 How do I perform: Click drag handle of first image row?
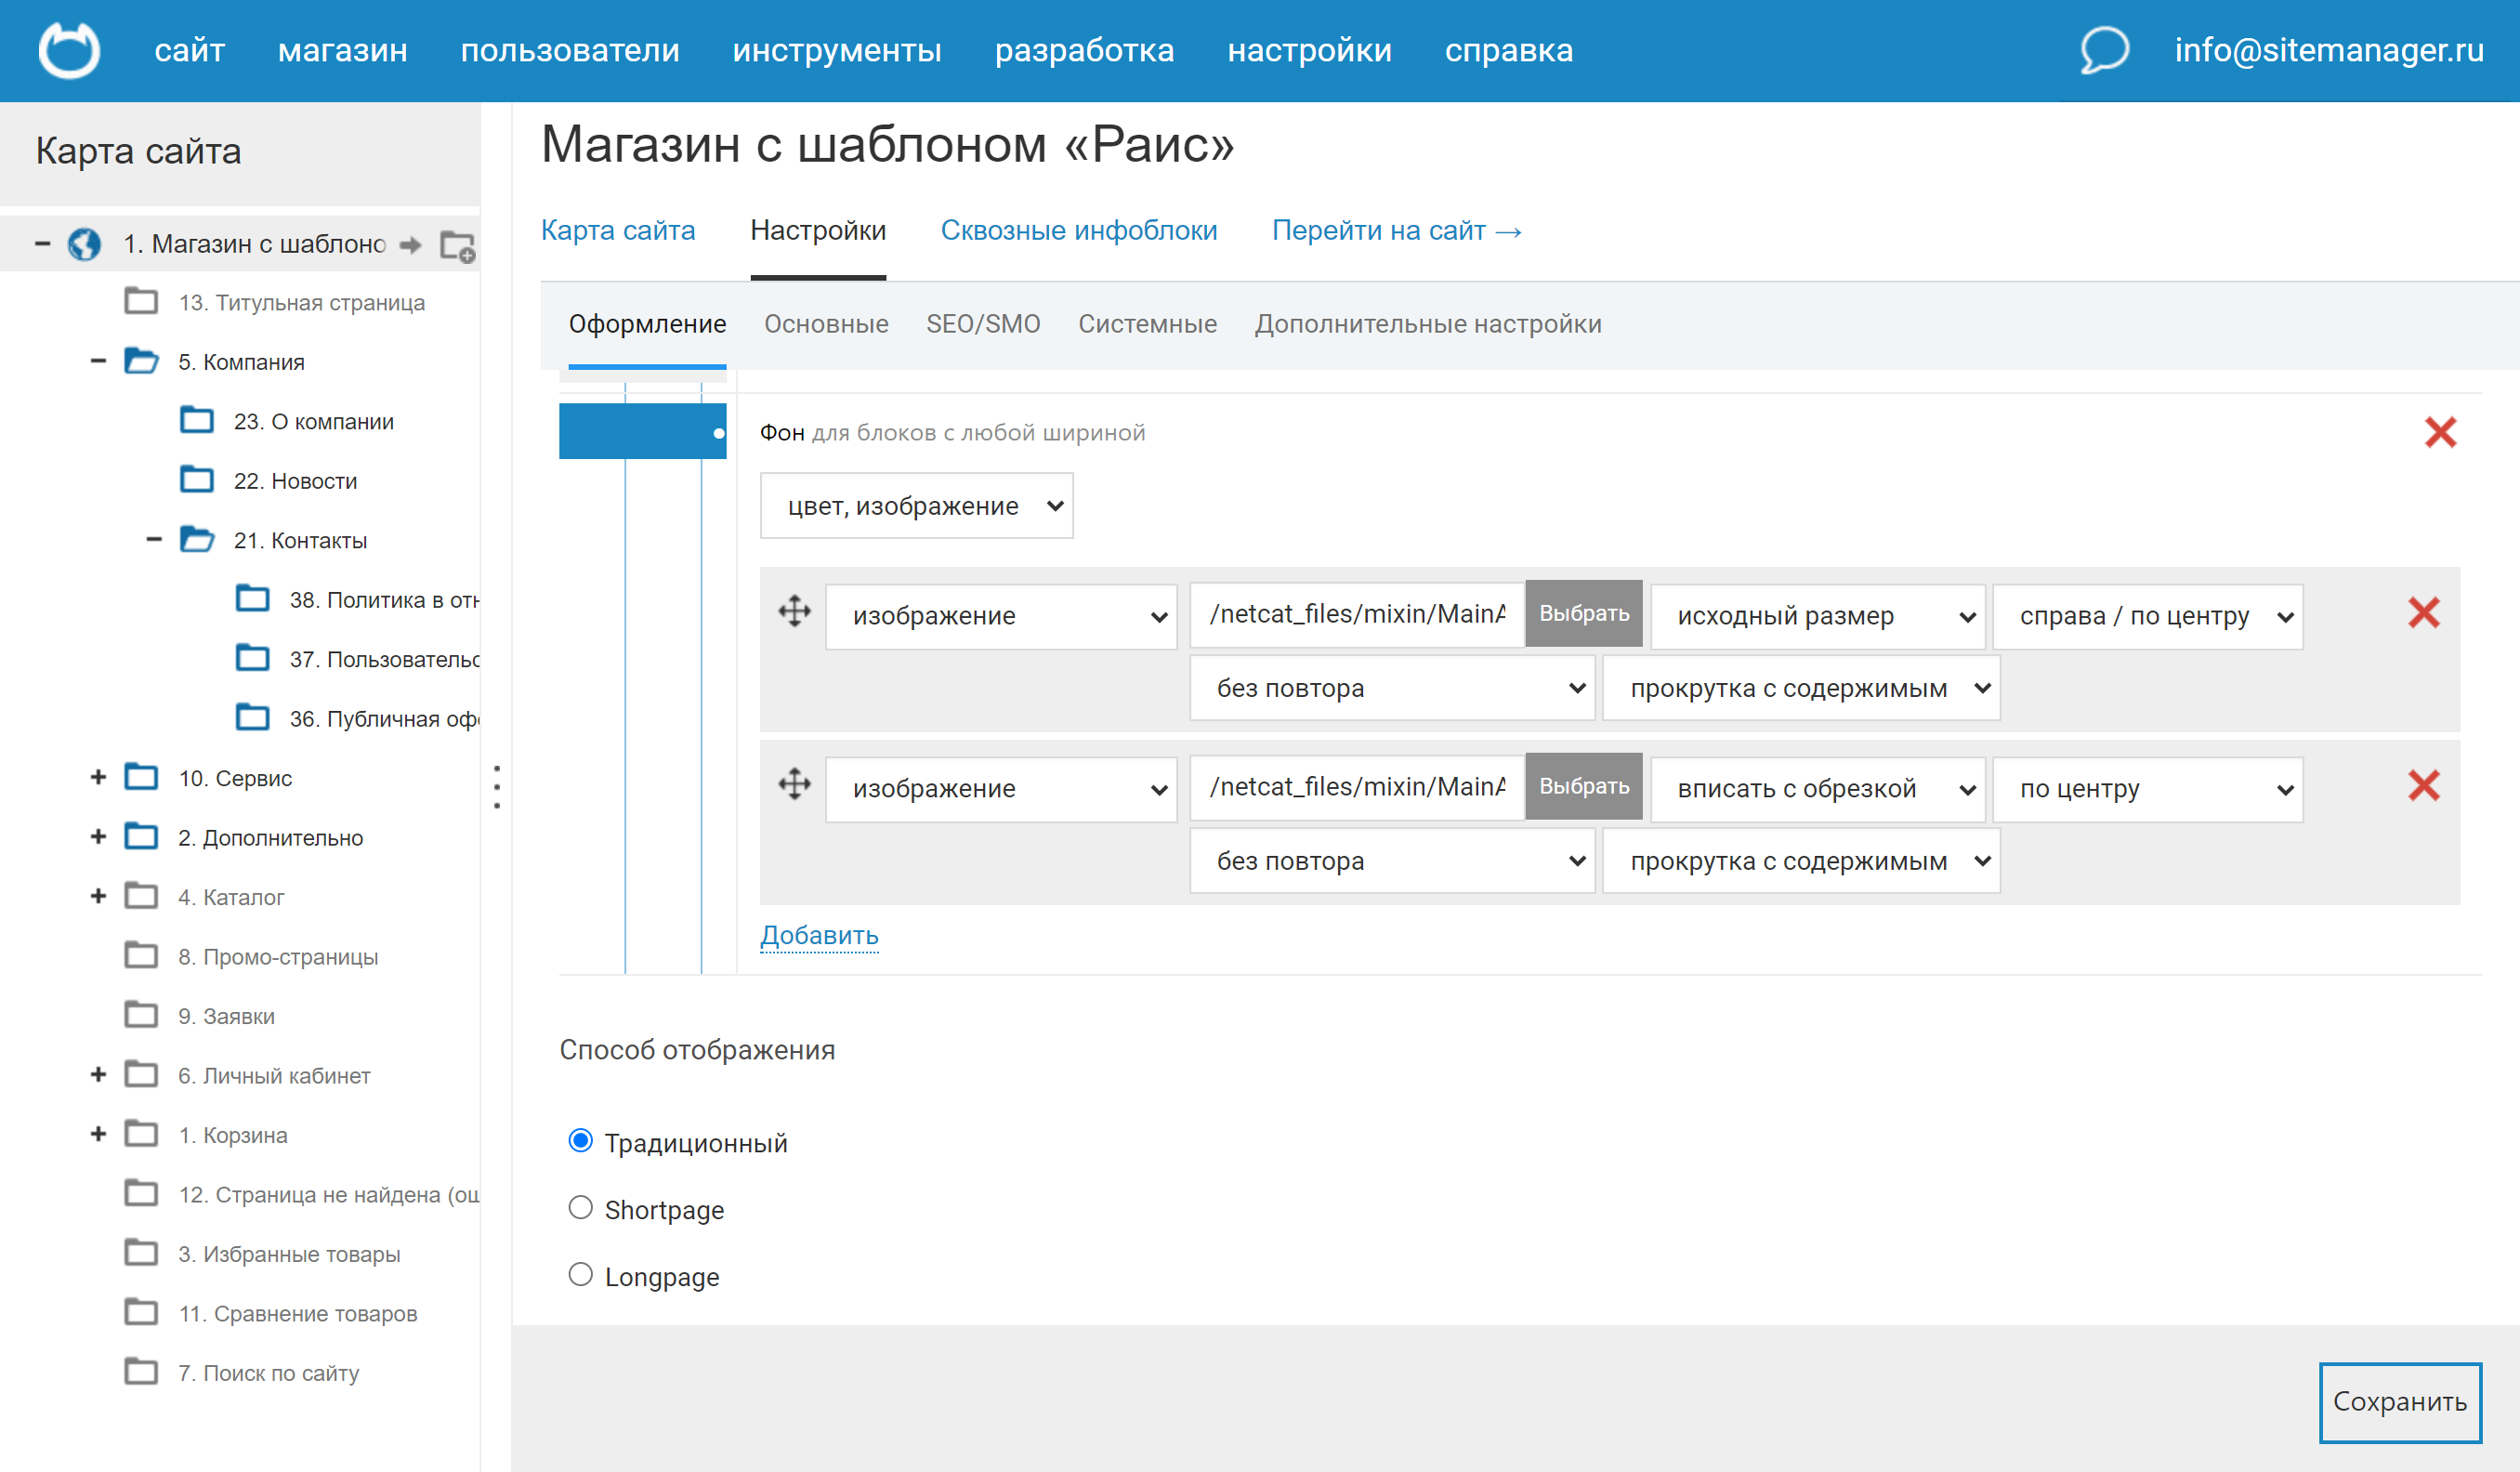point(795,611)
